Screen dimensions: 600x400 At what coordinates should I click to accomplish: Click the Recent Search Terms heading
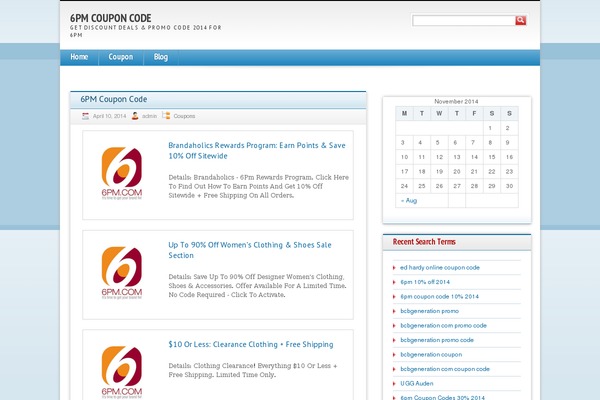pyautogui.click(x=424, y=242)
